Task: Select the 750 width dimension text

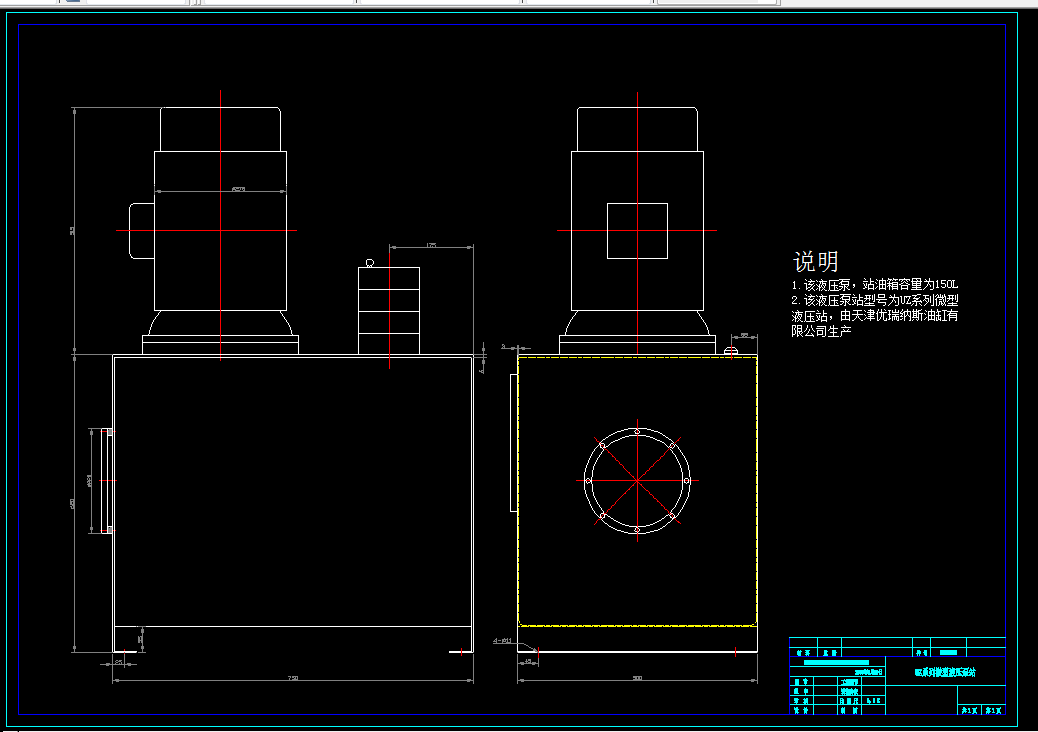Action: pyautogui.click(x=293, y=678)
